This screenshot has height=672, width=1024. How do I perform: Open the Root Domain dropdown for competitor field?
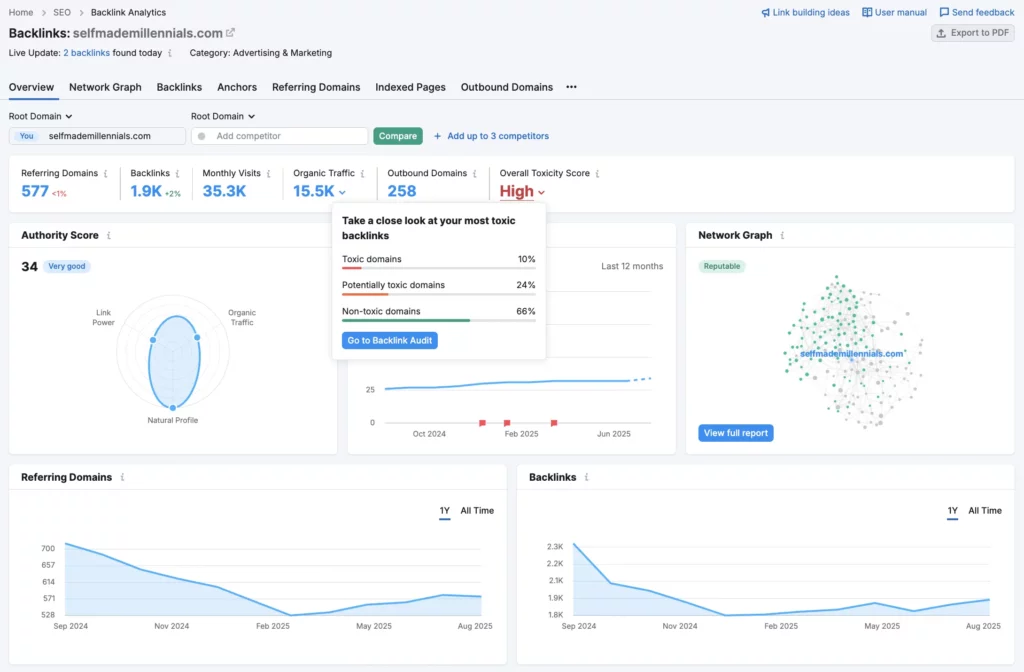(222, 115)
